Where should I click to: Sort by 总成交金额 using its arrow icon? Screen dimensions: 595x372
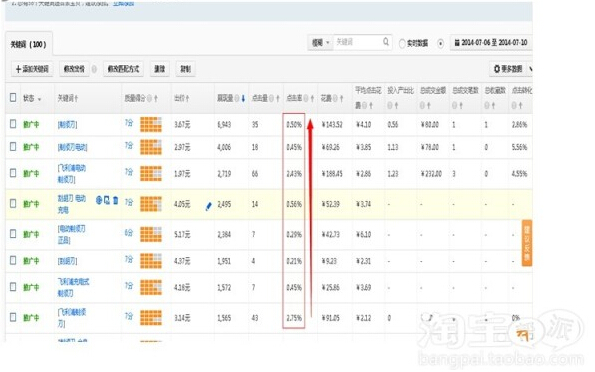429,105
